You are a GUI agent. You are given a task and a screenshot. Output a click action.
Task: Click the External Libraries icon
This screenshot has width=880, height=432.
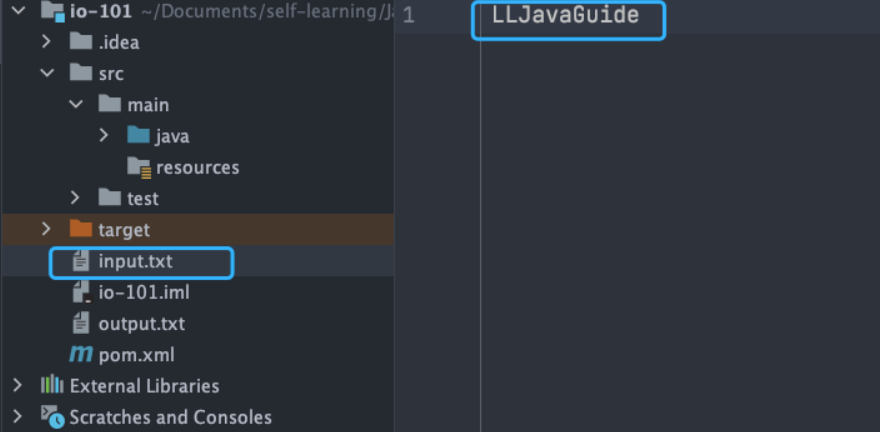coord(52,385)
